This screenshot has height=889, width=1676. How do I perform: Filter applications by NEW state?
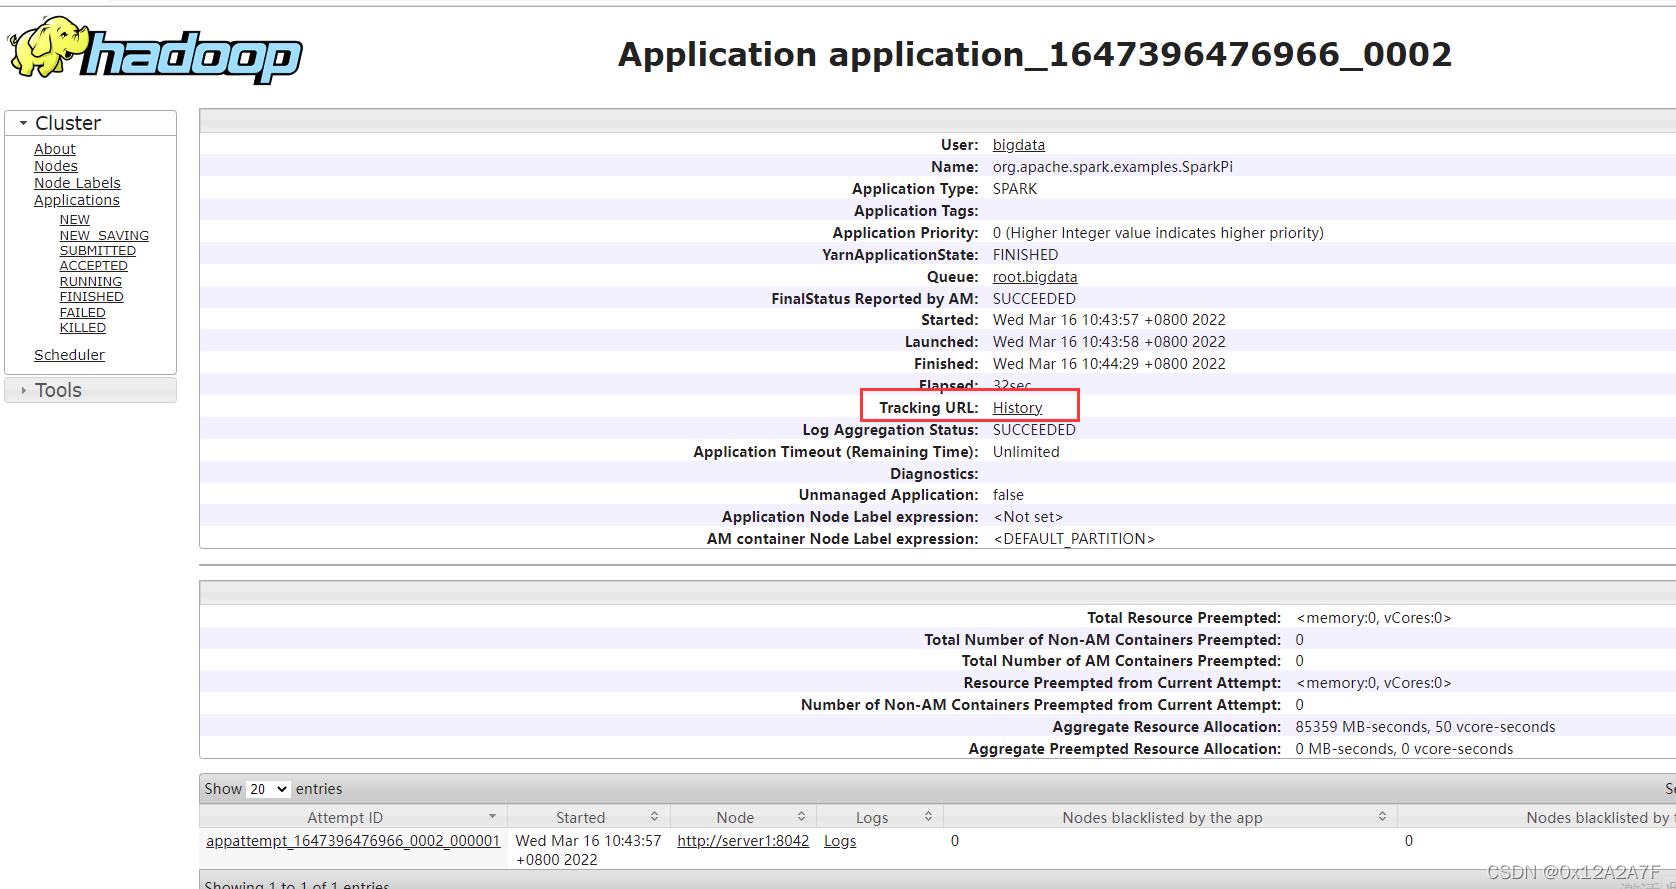pos(74,220)
